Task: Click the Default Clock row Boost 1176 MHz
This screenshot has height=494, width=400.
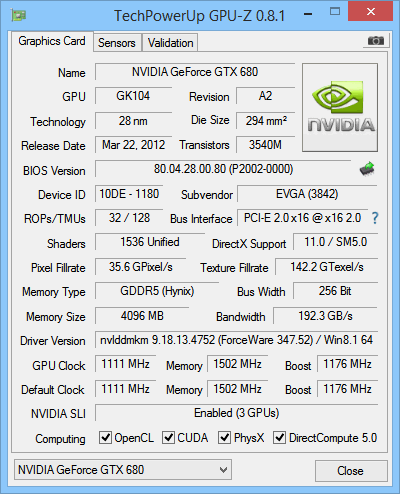Action: pos(347,389)
